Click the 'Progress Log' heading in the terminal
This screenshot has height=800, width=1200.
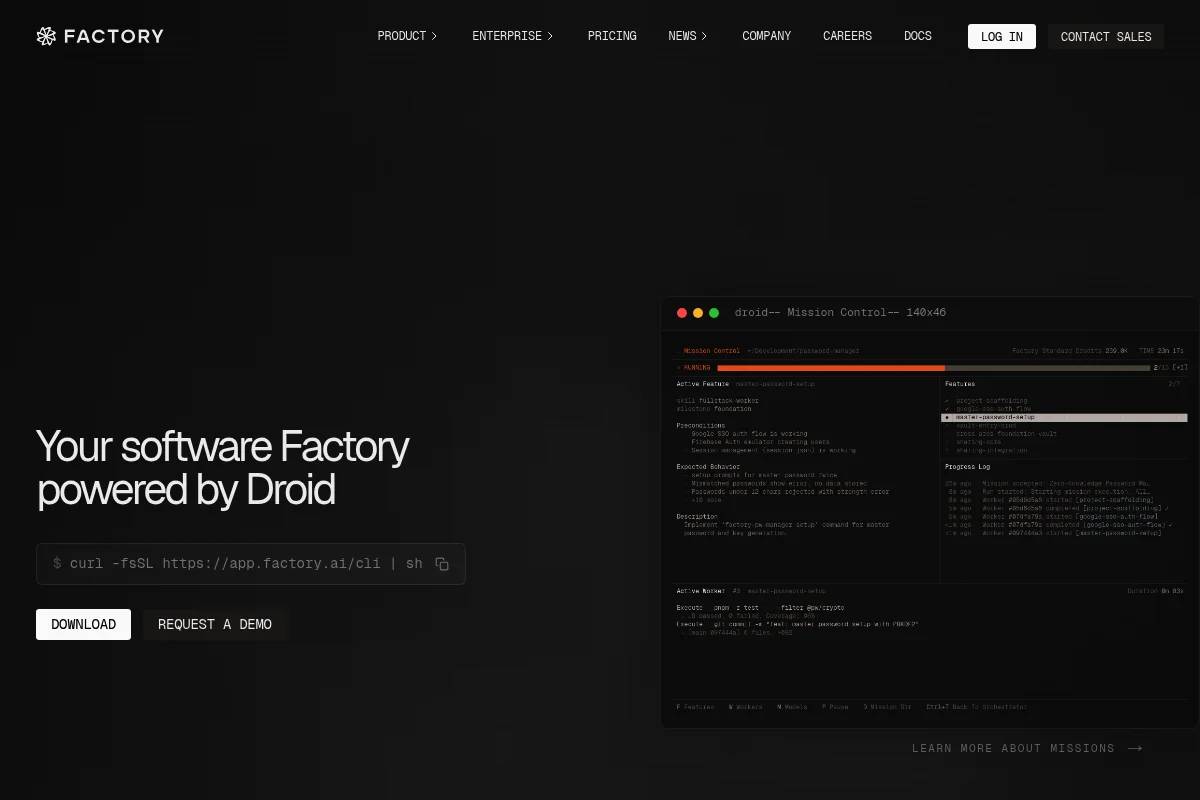click(x=966, y=467)
